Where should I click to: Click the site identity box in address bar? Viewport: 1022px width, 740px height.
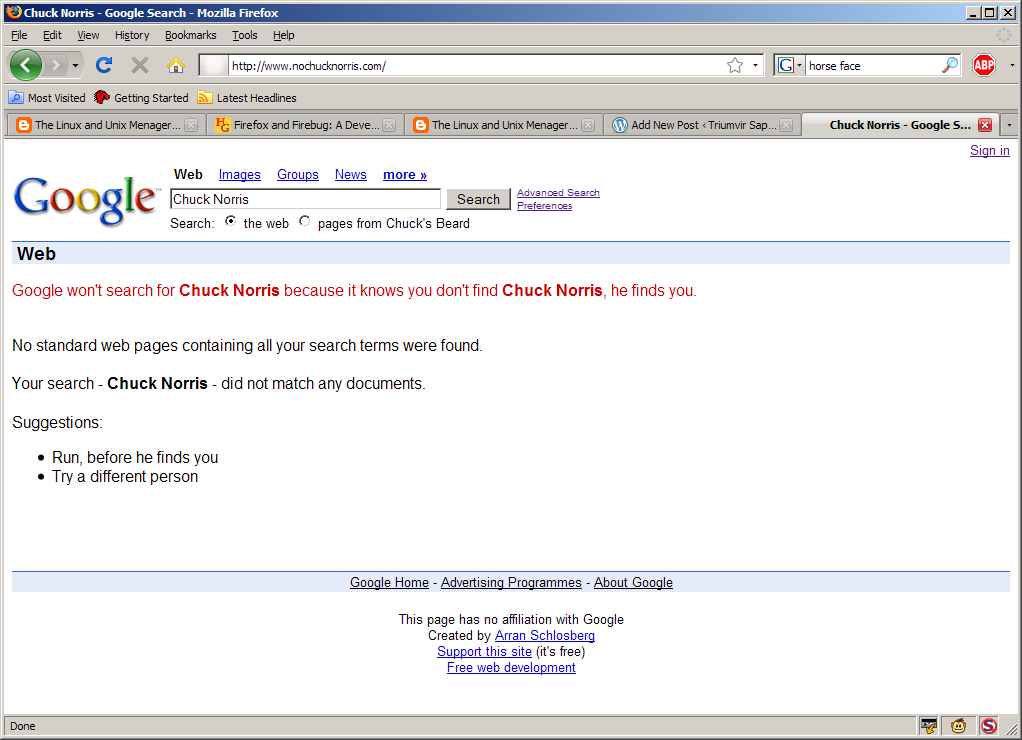(x=213, y=65)
